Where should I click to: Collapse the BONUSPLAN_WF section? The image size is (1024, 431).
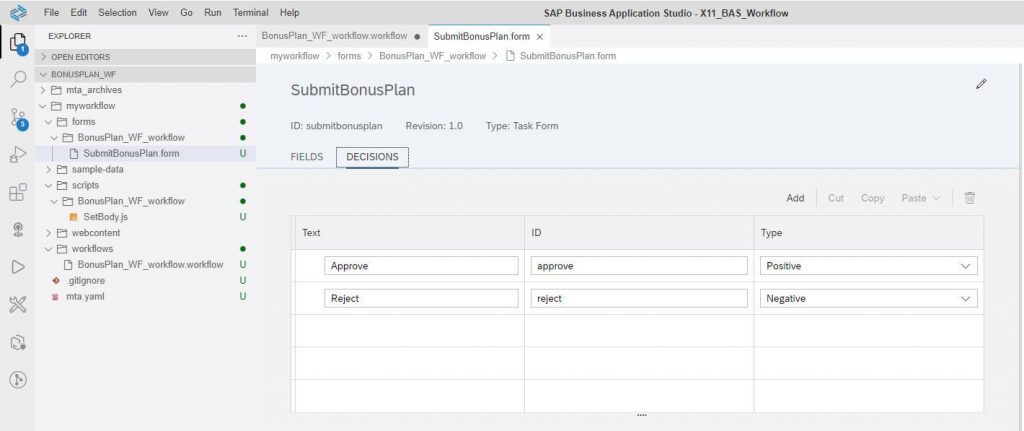click(x=146, y=74)
